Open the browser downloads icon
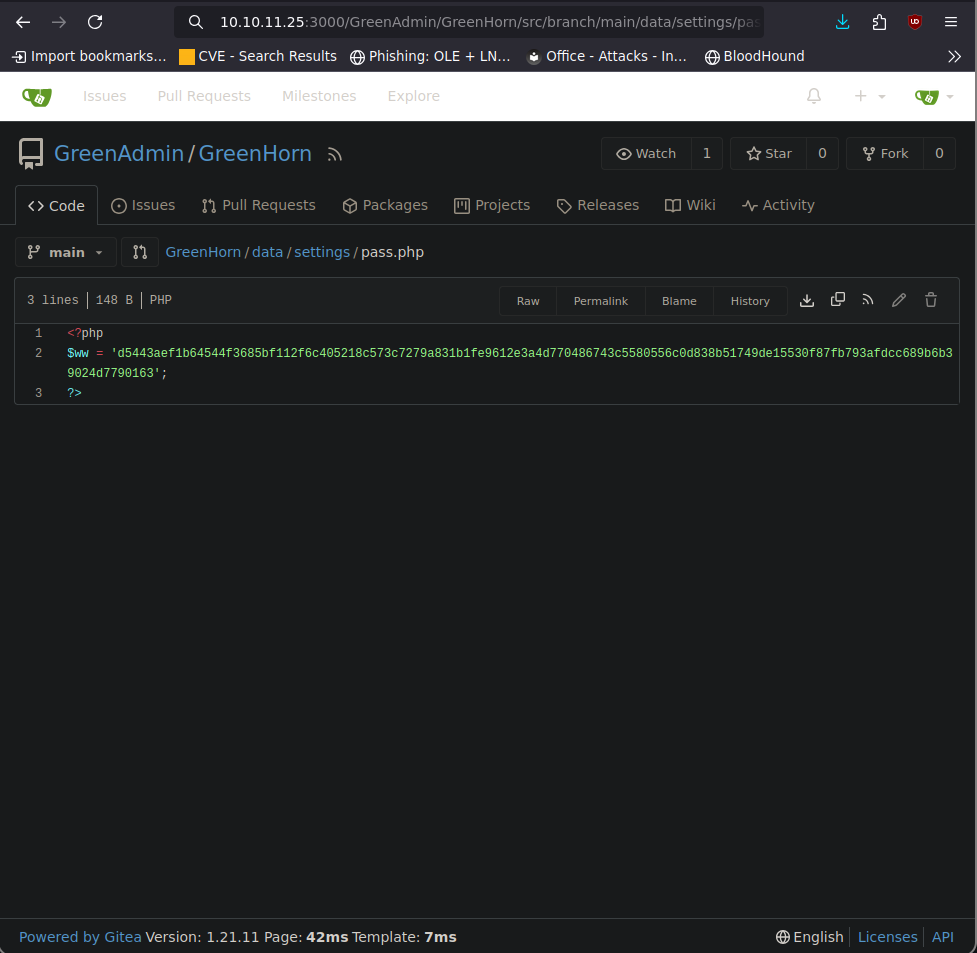This screenshot has height=953, width=977. point(842,22)
